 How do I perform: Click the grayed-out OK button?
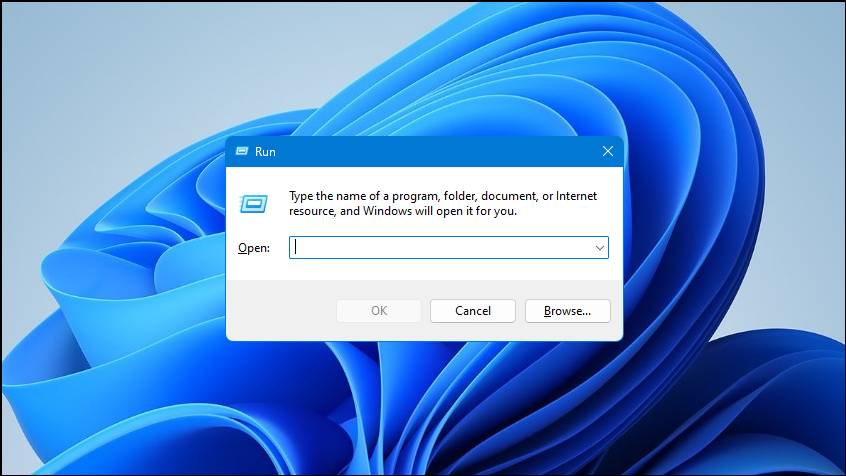click(379, 311)
